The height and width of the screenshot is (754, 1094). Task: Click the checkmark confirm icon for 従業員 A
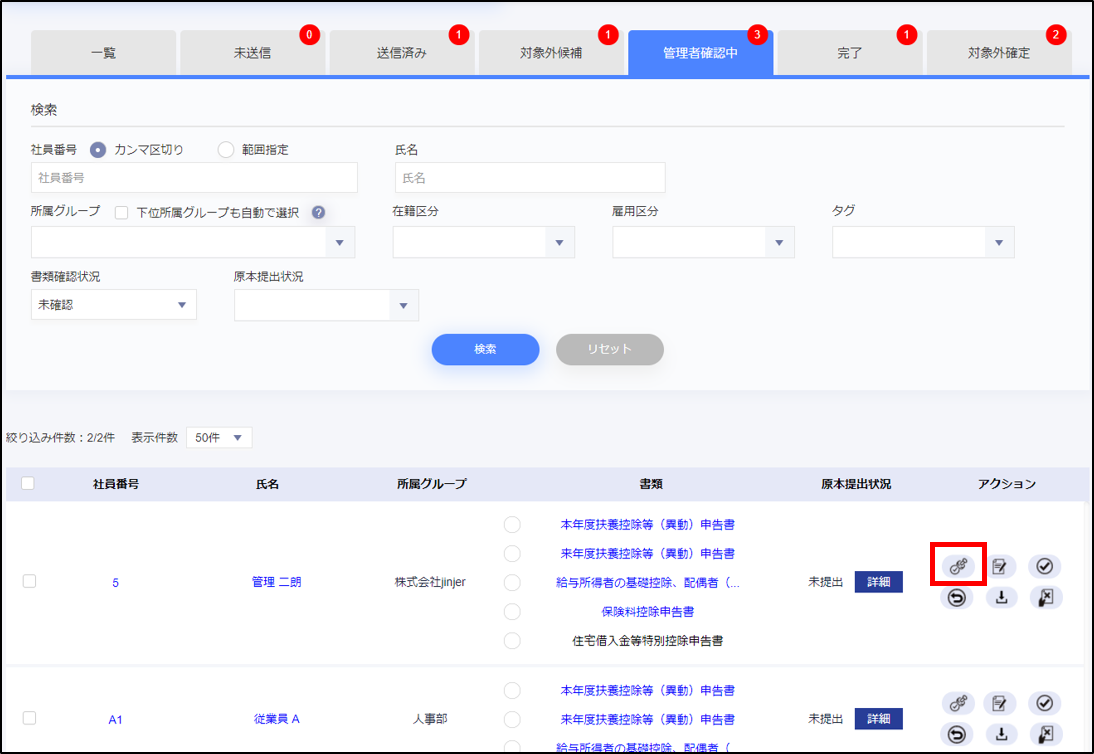[1044, 702]
